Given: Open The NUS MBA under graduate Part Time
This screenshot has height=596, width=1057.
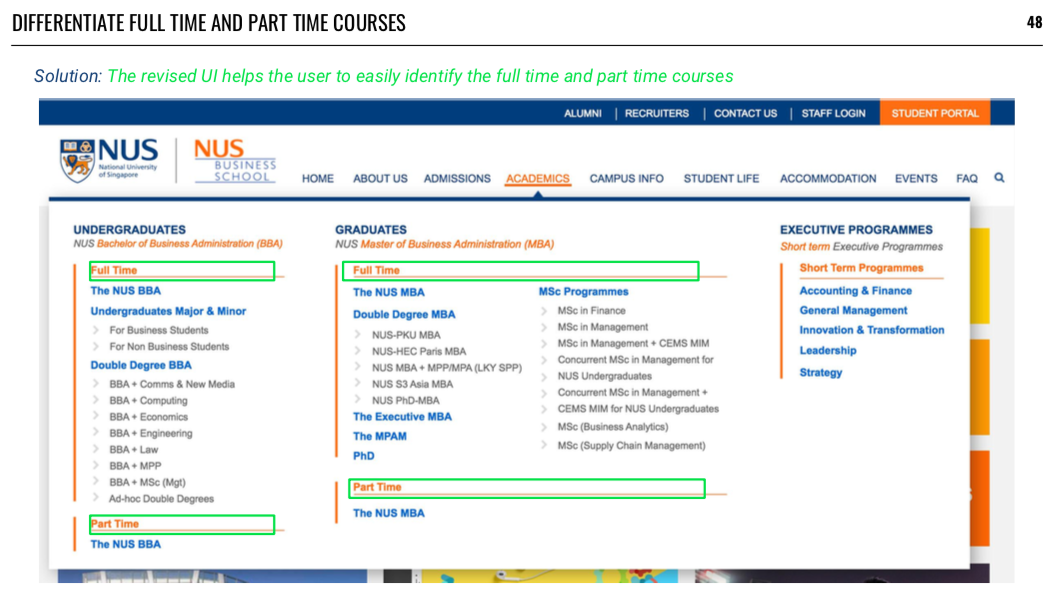Looking at the screenshot, I should (388, 513).
